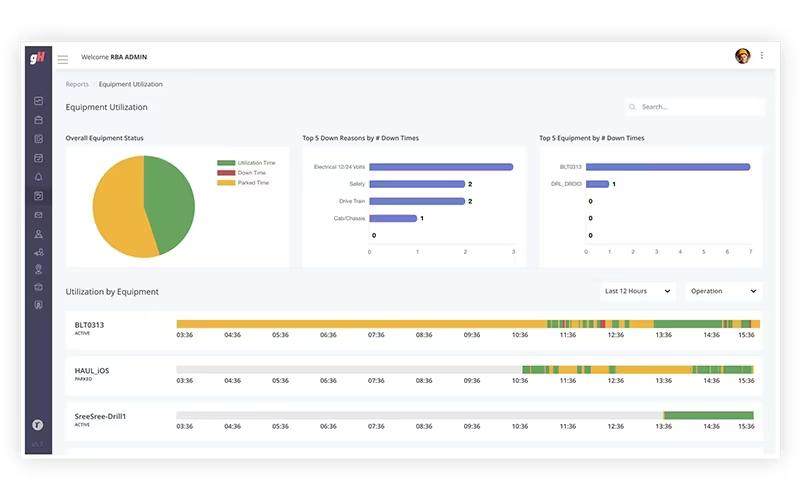Open the megaphone icon in sidebar
The height and width of the screenshot is (500, 800).
pyautogui.click(x=38, y=252)
